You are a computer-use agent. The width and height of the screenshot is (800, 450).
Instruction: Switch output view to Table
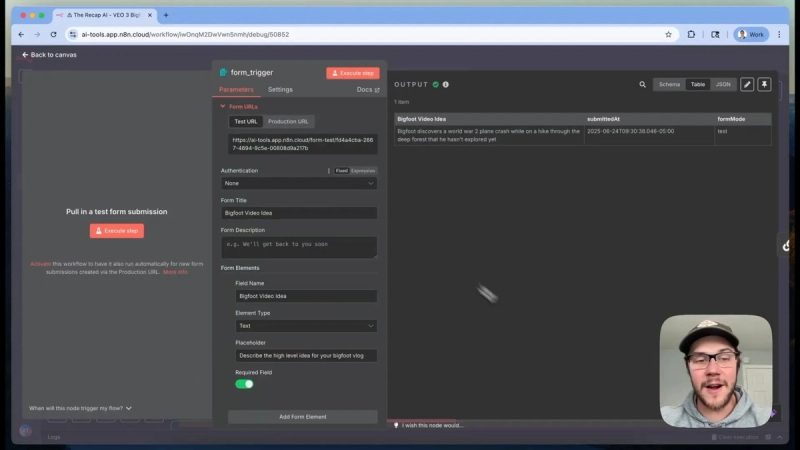pyautogui.click(x=697, y=85)
